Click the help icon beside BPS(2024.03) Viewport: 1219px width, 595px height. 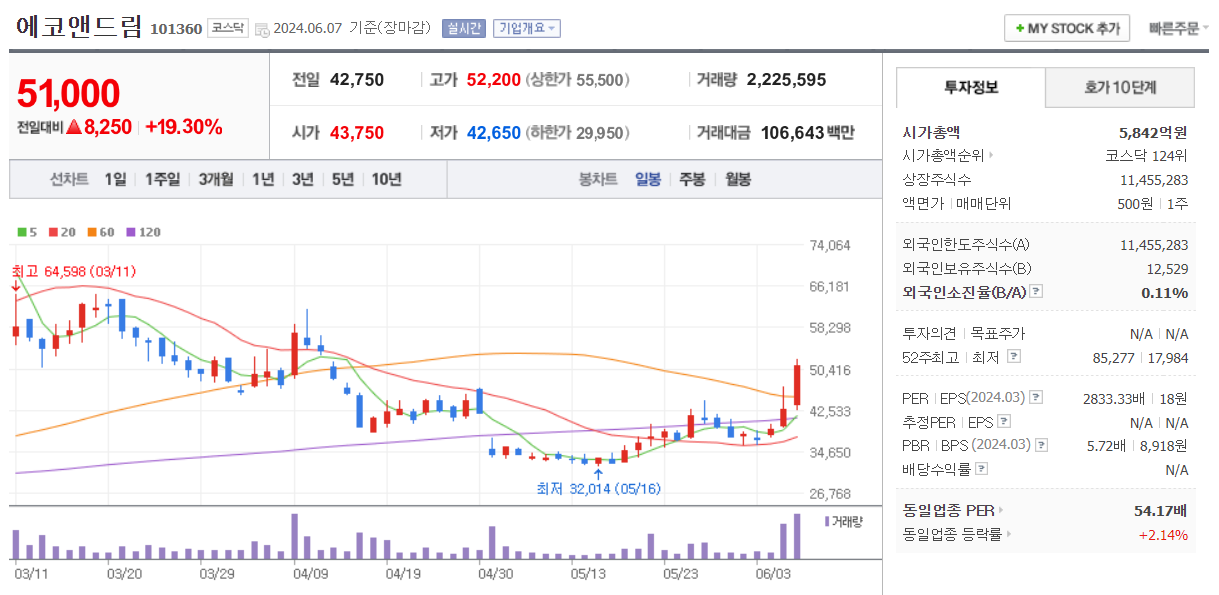click(1042, 444)
